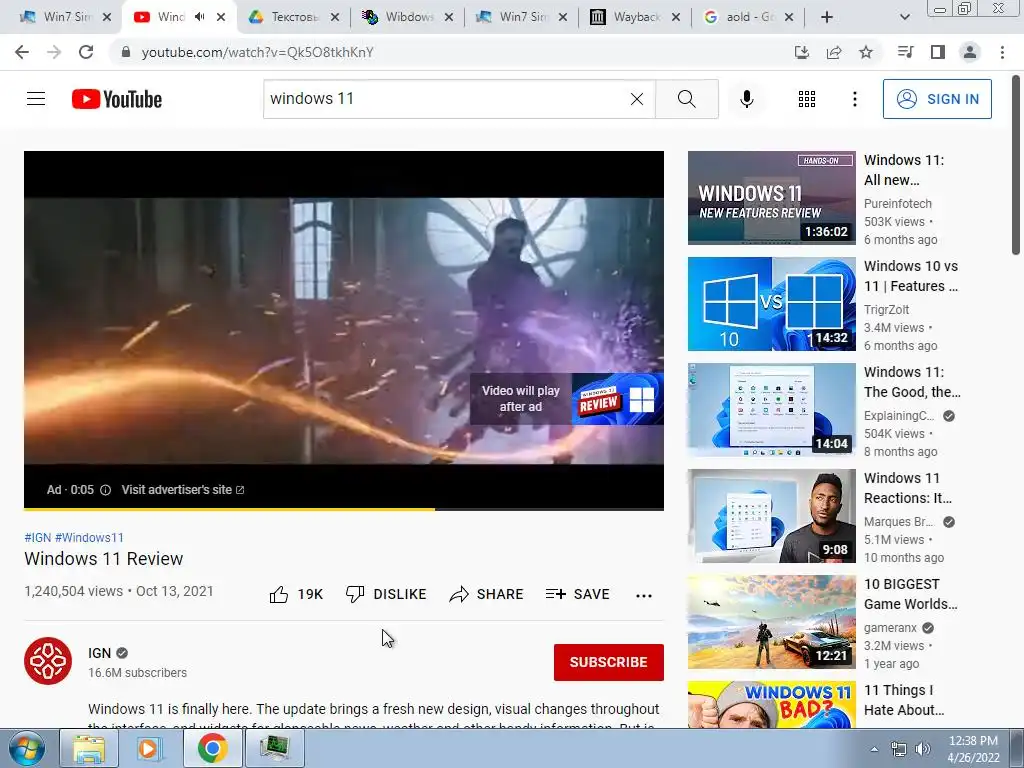This screenshot has height=768, width=1024.
Task: Switch to the aold Google tab
Action: (750, 17)
